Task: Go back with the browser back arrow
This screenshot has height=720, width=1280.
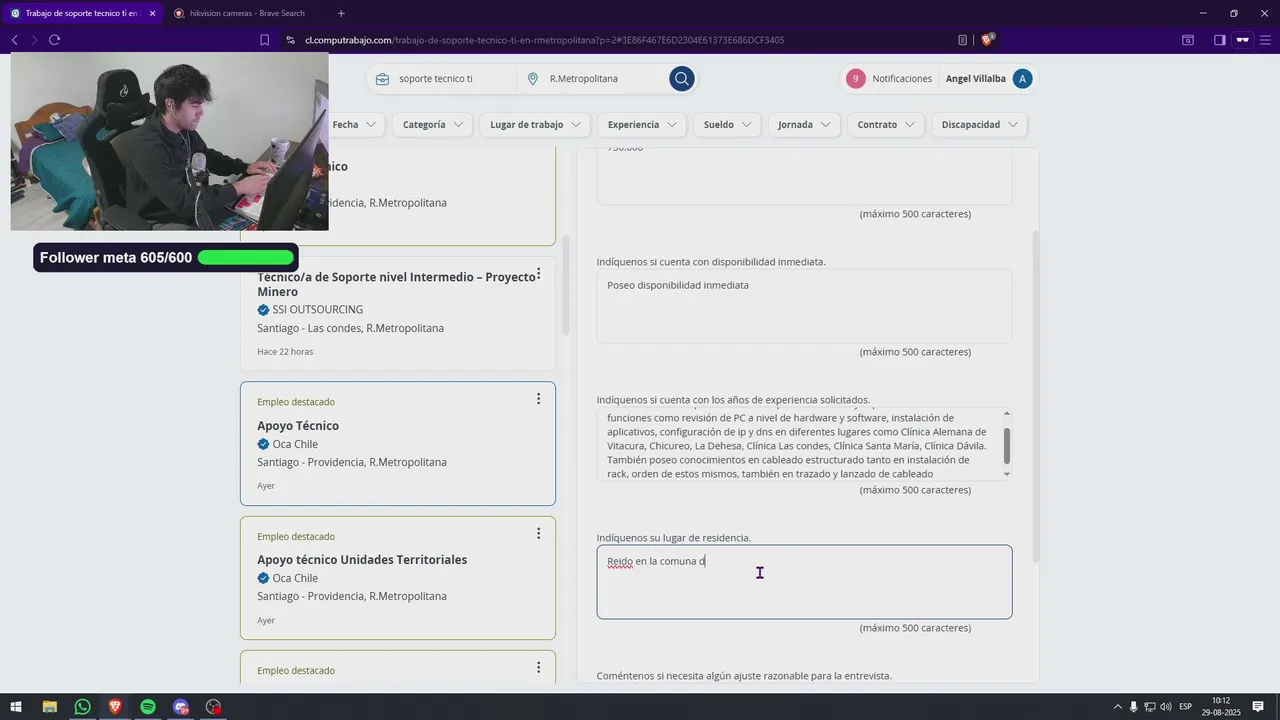Action: (x=14, y=40)
